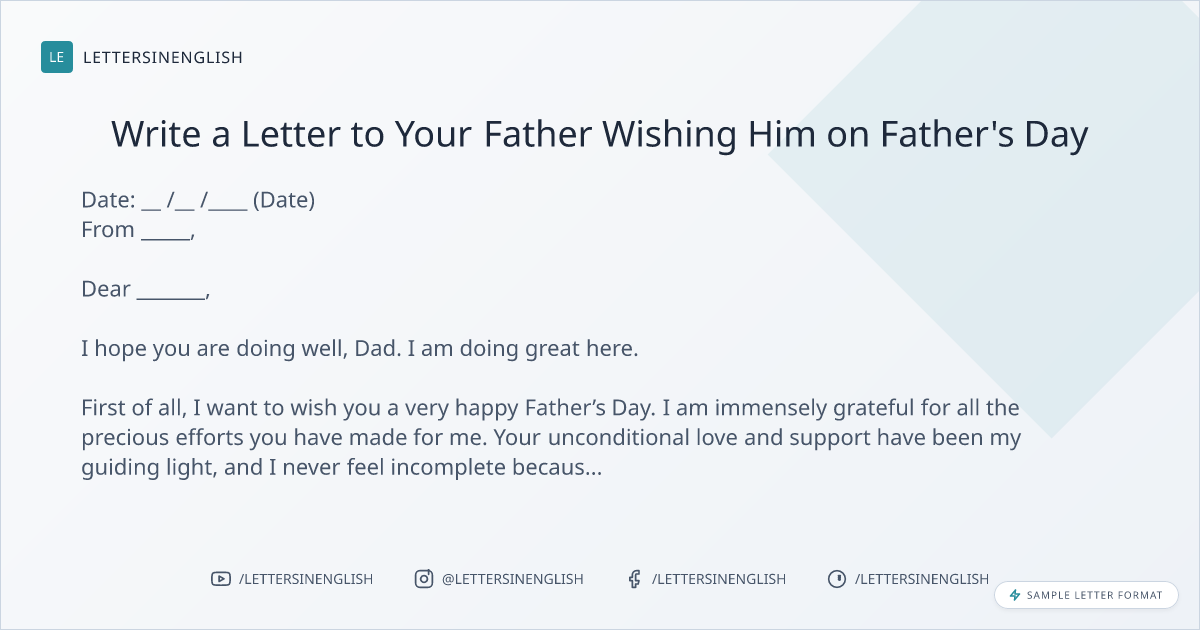Screen dimensions: 1200x630
Task: Click the YouTube icon in the footer
Action: pyautogui.click(x=221, y=579)
